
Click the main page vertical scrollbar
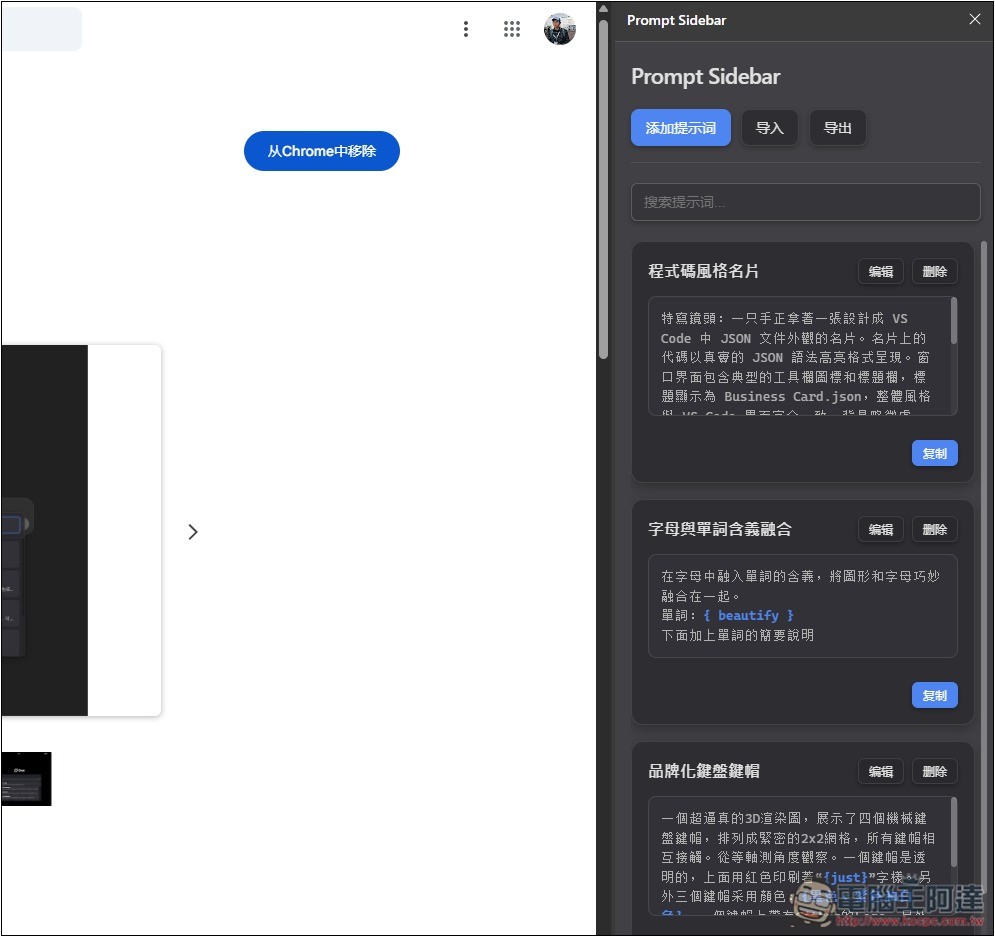[x=603, y=190]
